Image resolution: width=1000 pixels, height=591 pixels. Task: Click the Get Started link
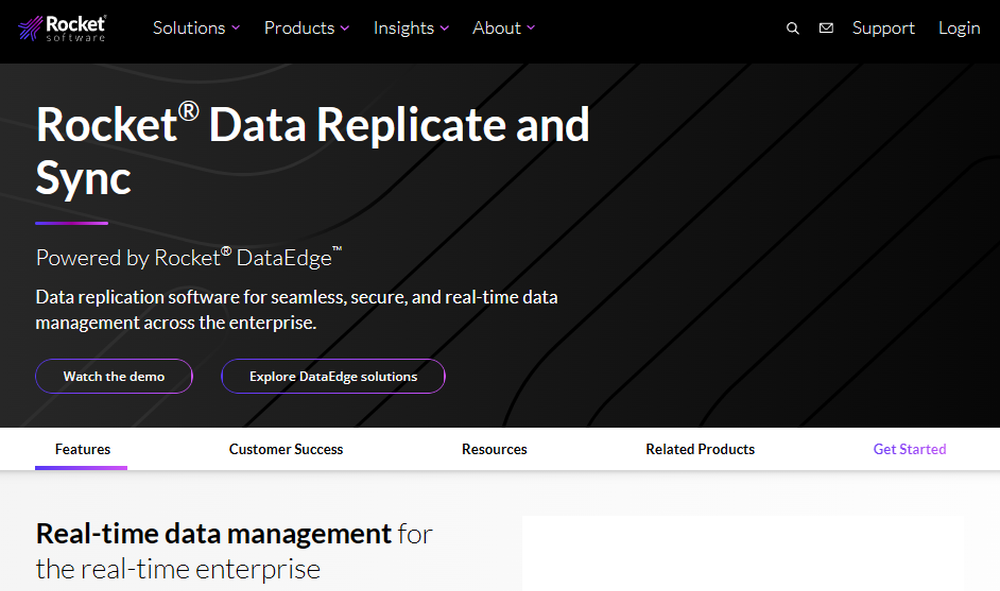pyautogui.click(x=909, y=449)
